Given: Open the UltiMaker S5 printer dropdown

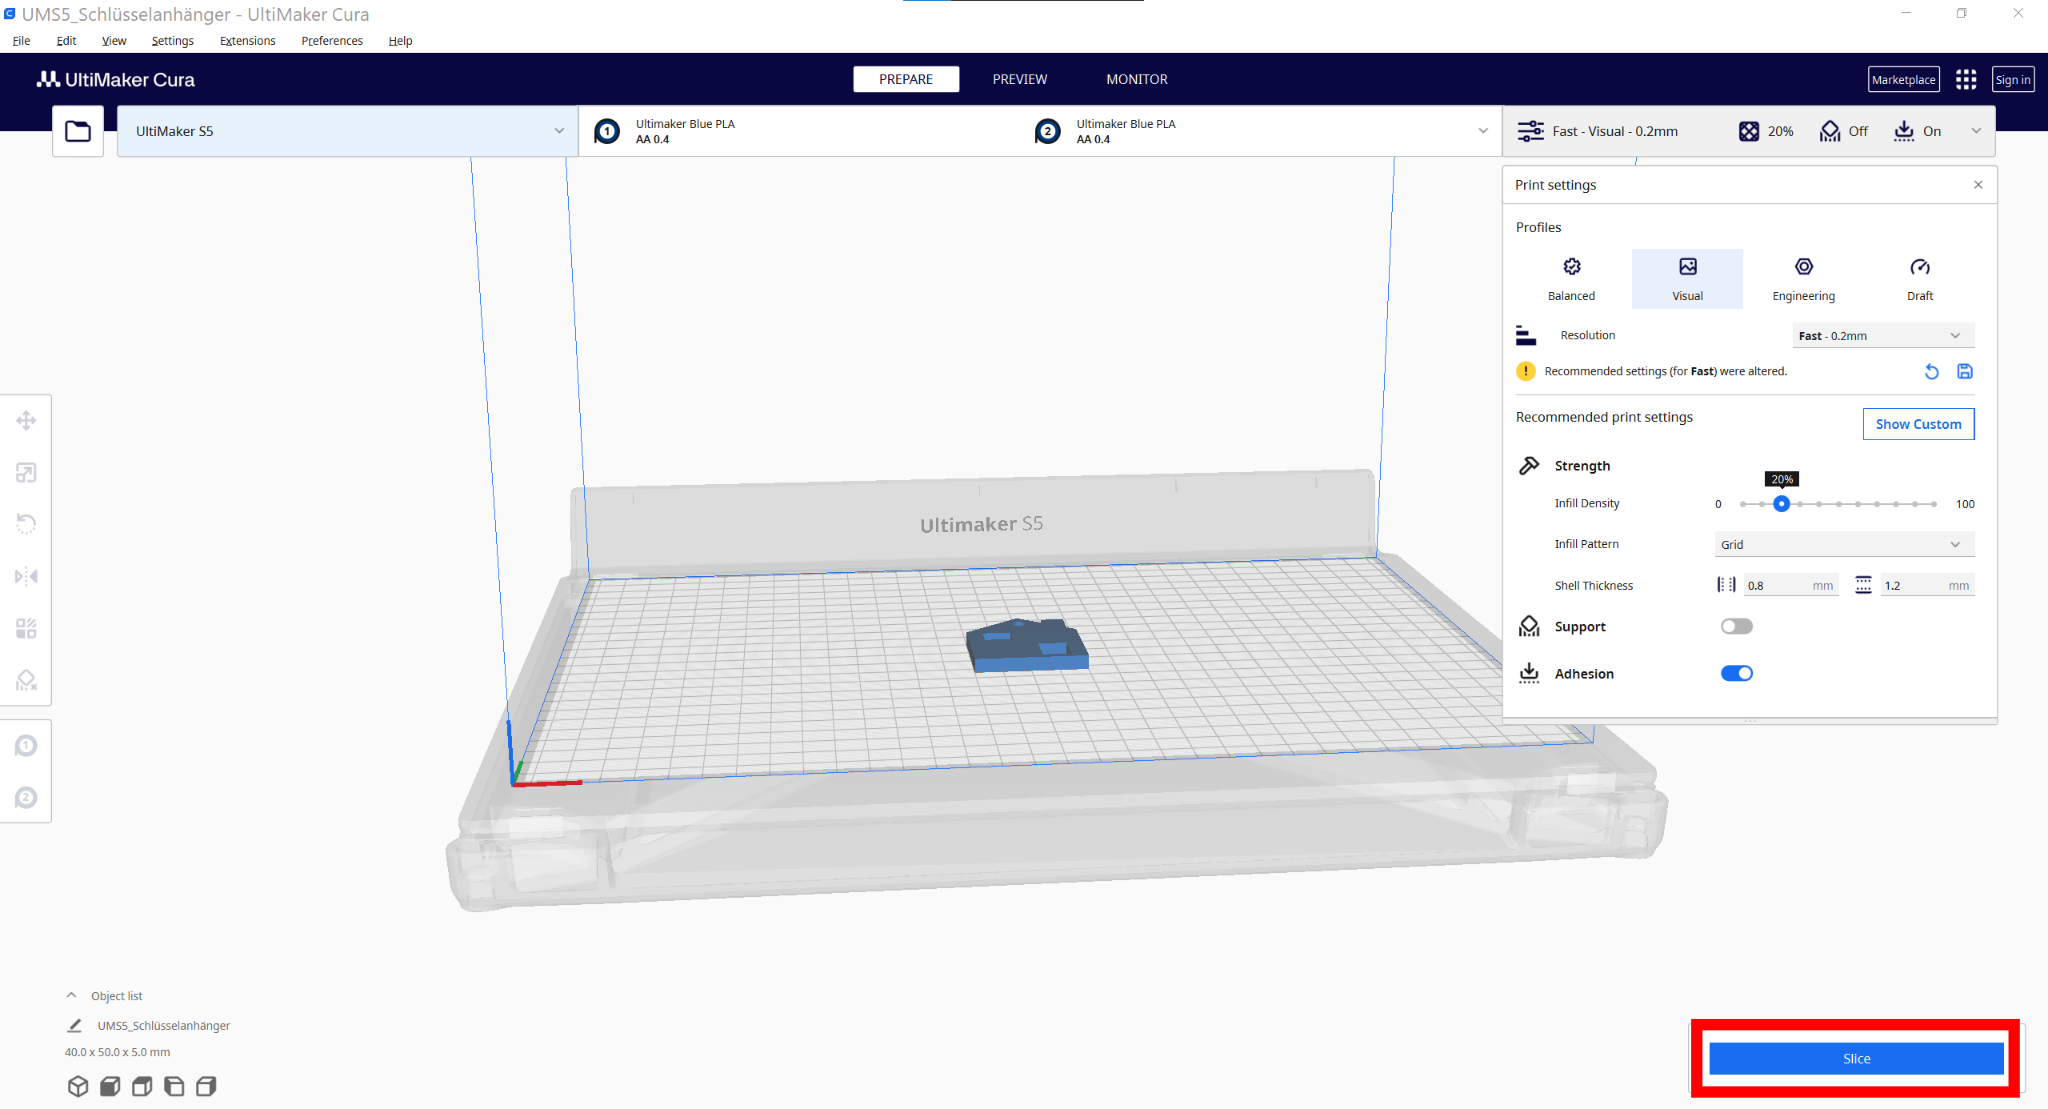Looking at the screenshot, I should point(347,131).
